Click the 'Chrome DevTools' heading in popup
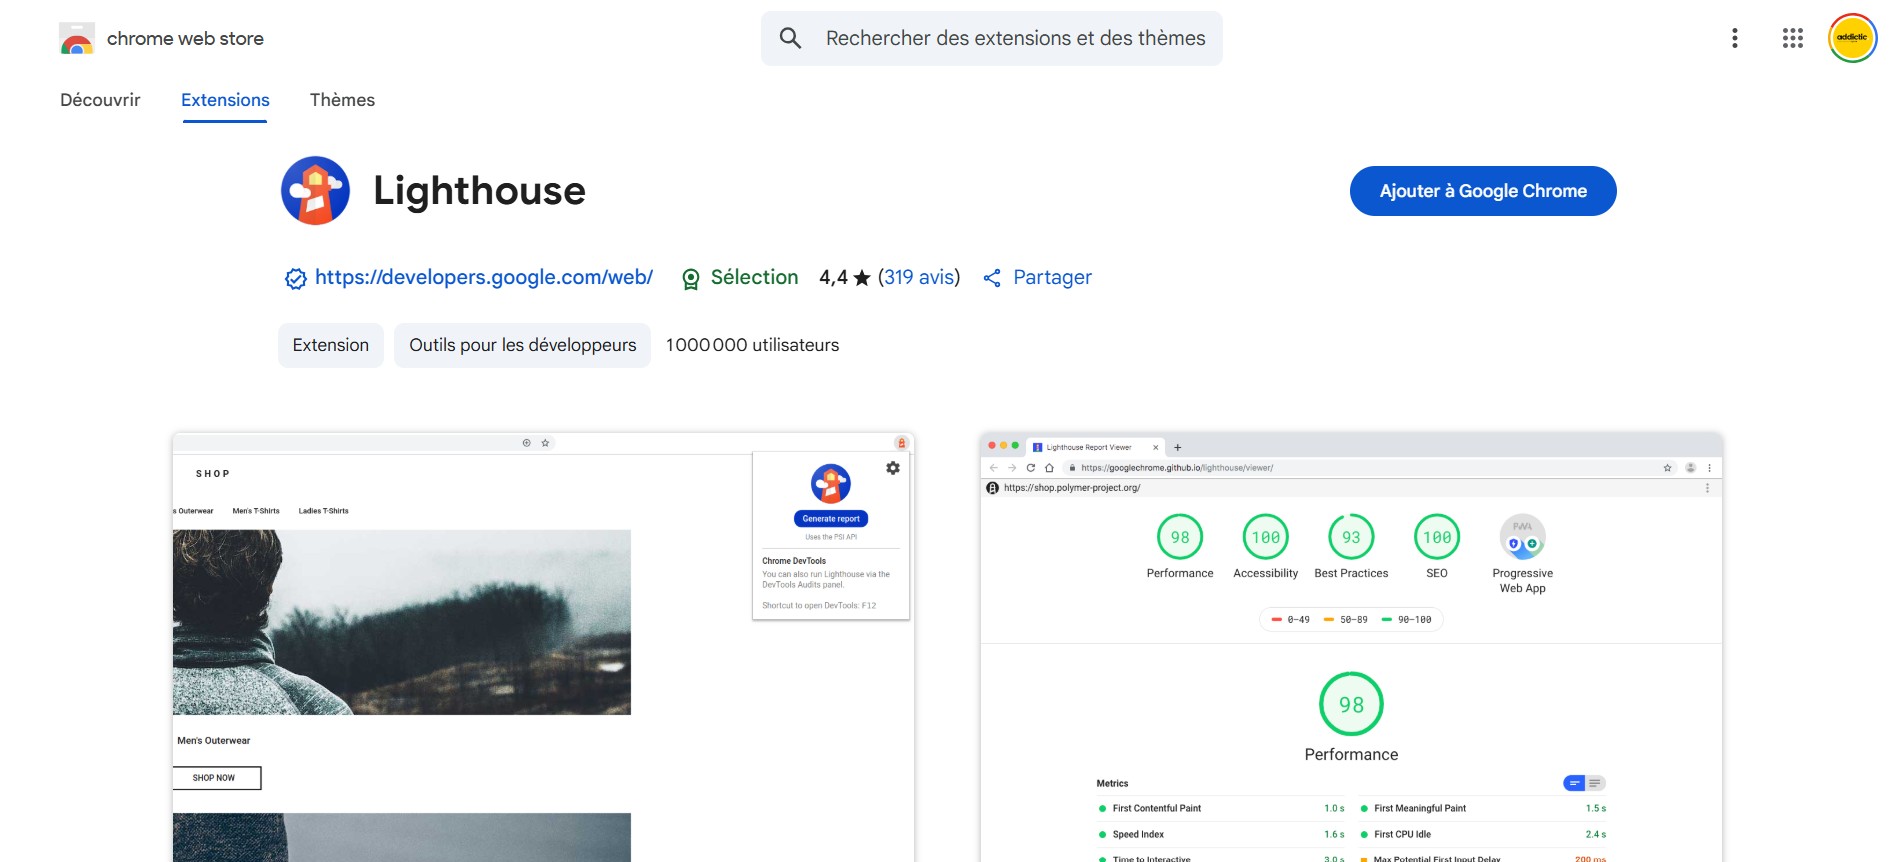Screen dimensions: 1896x862 794,561
